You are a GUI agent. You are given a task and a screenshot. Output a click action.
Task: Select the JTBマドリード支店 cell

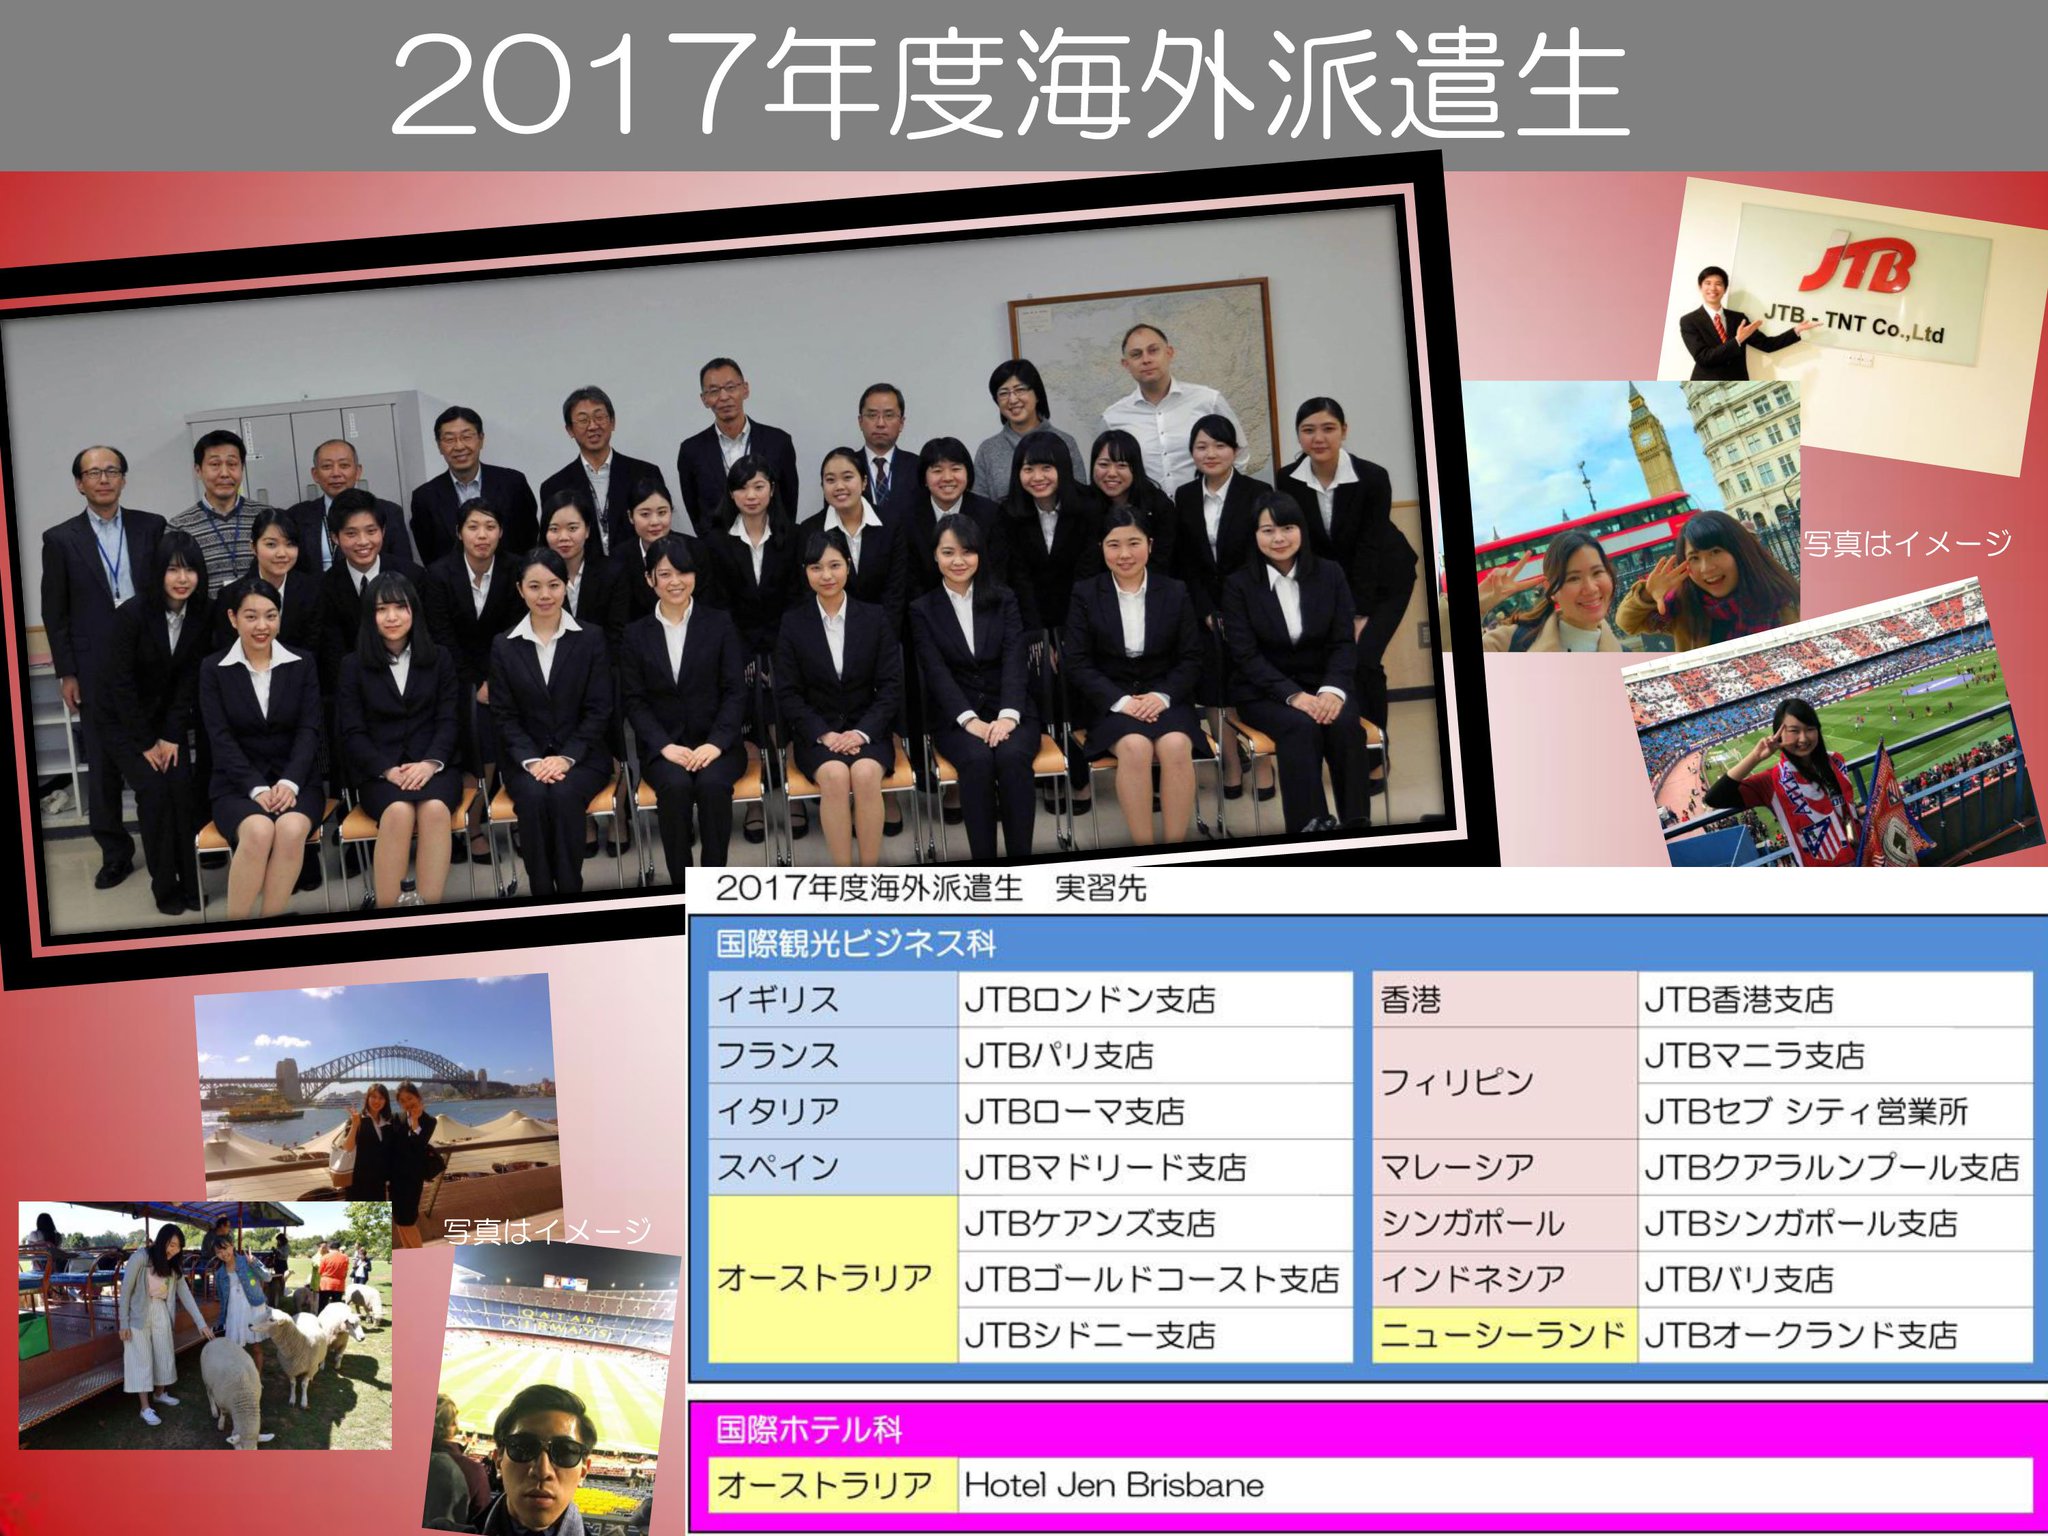[1155, 1167]
